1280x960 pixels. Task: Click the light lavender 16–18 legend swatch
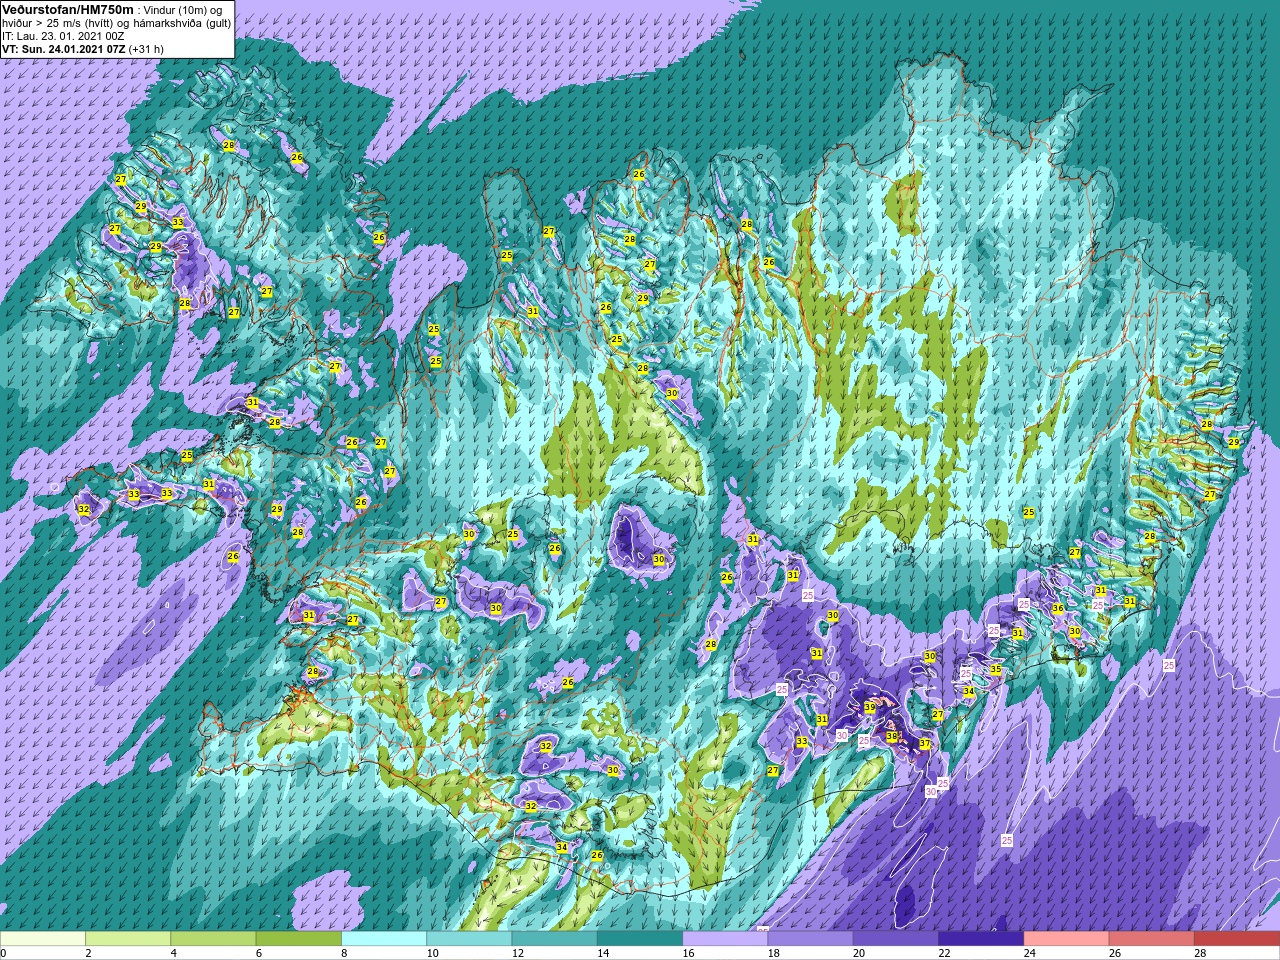725,939
